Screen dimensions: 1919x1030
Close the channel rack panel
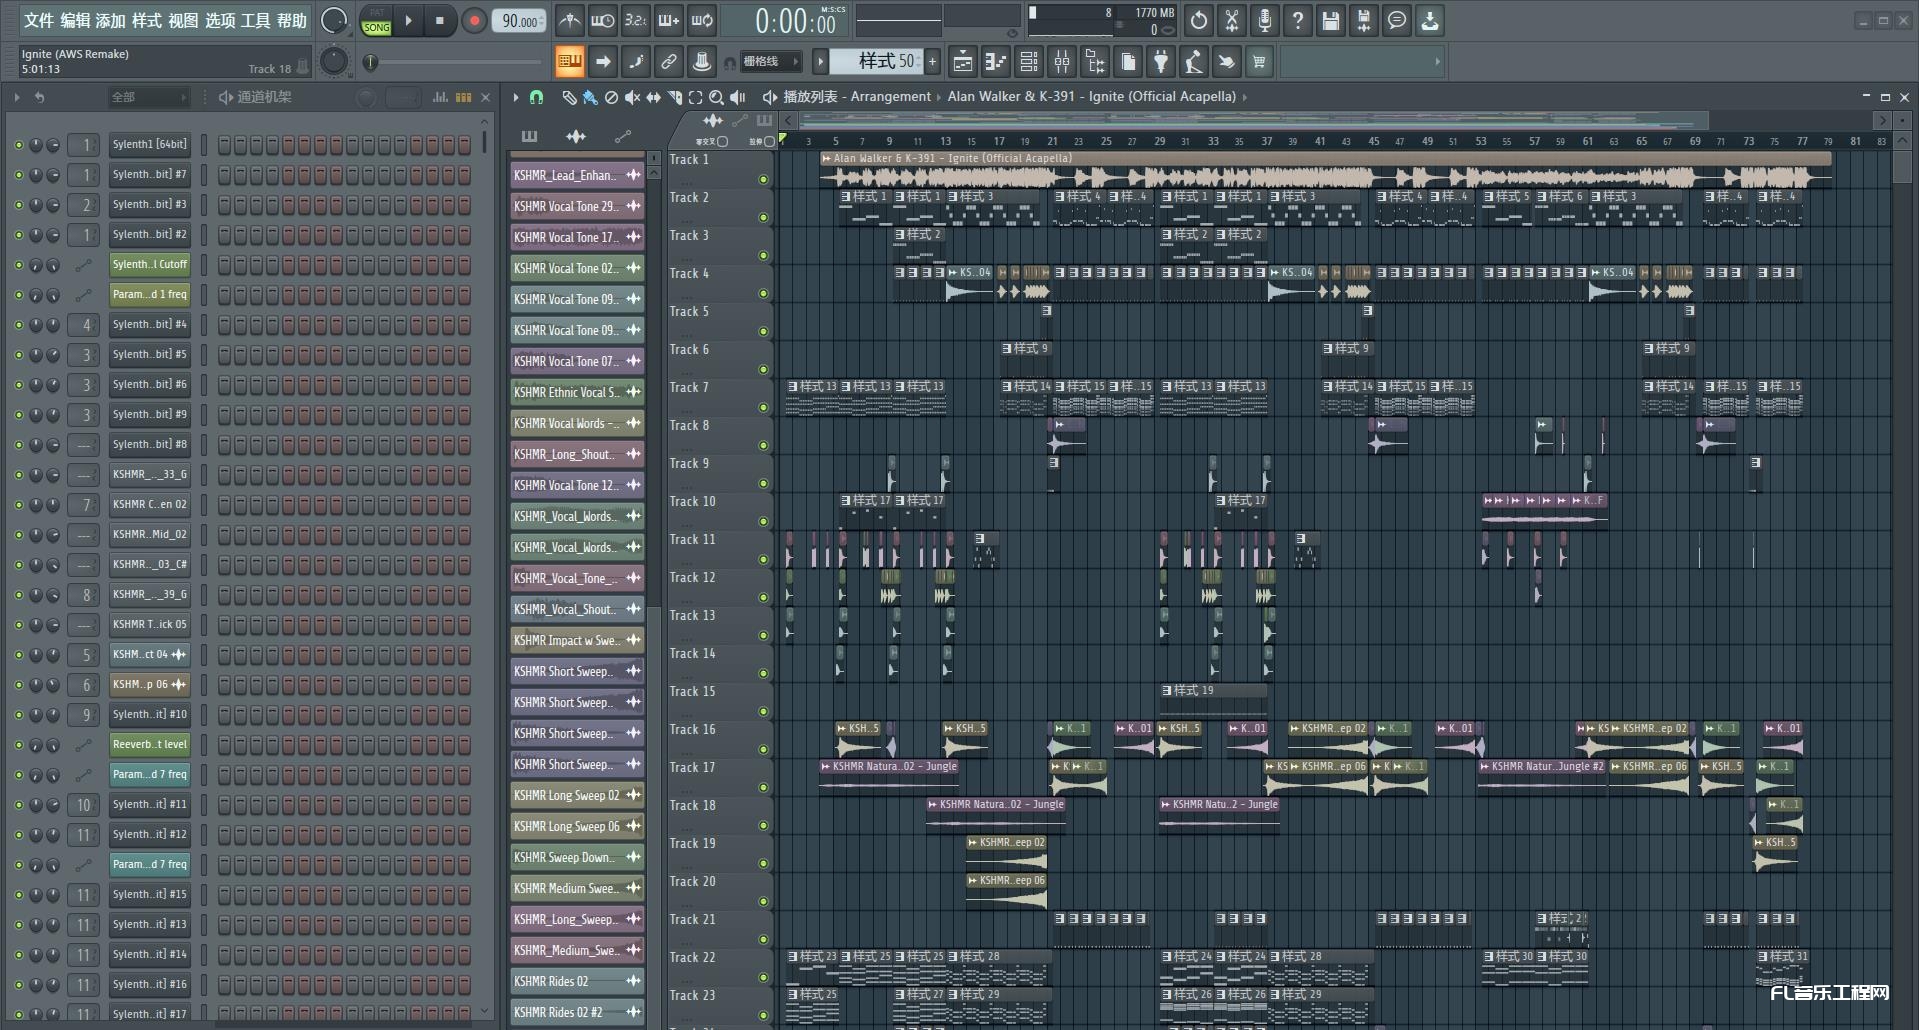click(x=486, y=97)
